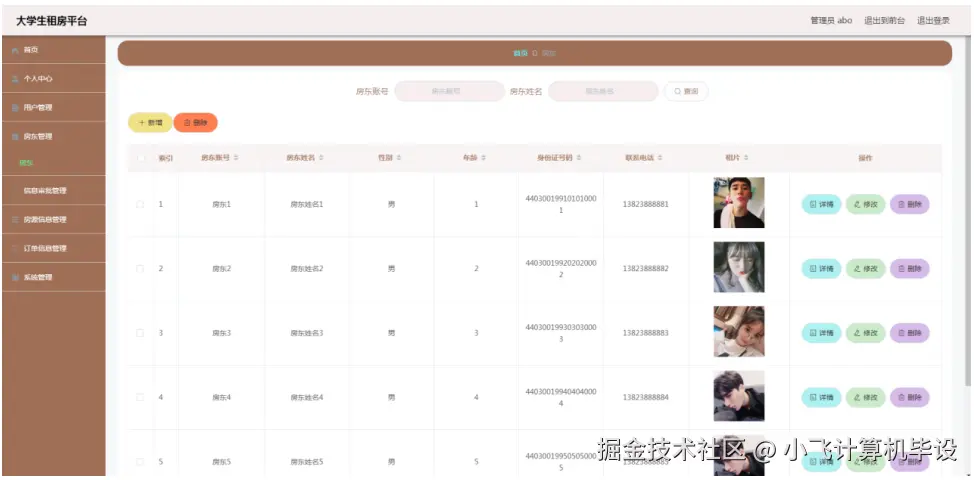The width and height of the screenshot is (974, 480).
Task: Select the green 房东 submenu item
Action: 26,163
